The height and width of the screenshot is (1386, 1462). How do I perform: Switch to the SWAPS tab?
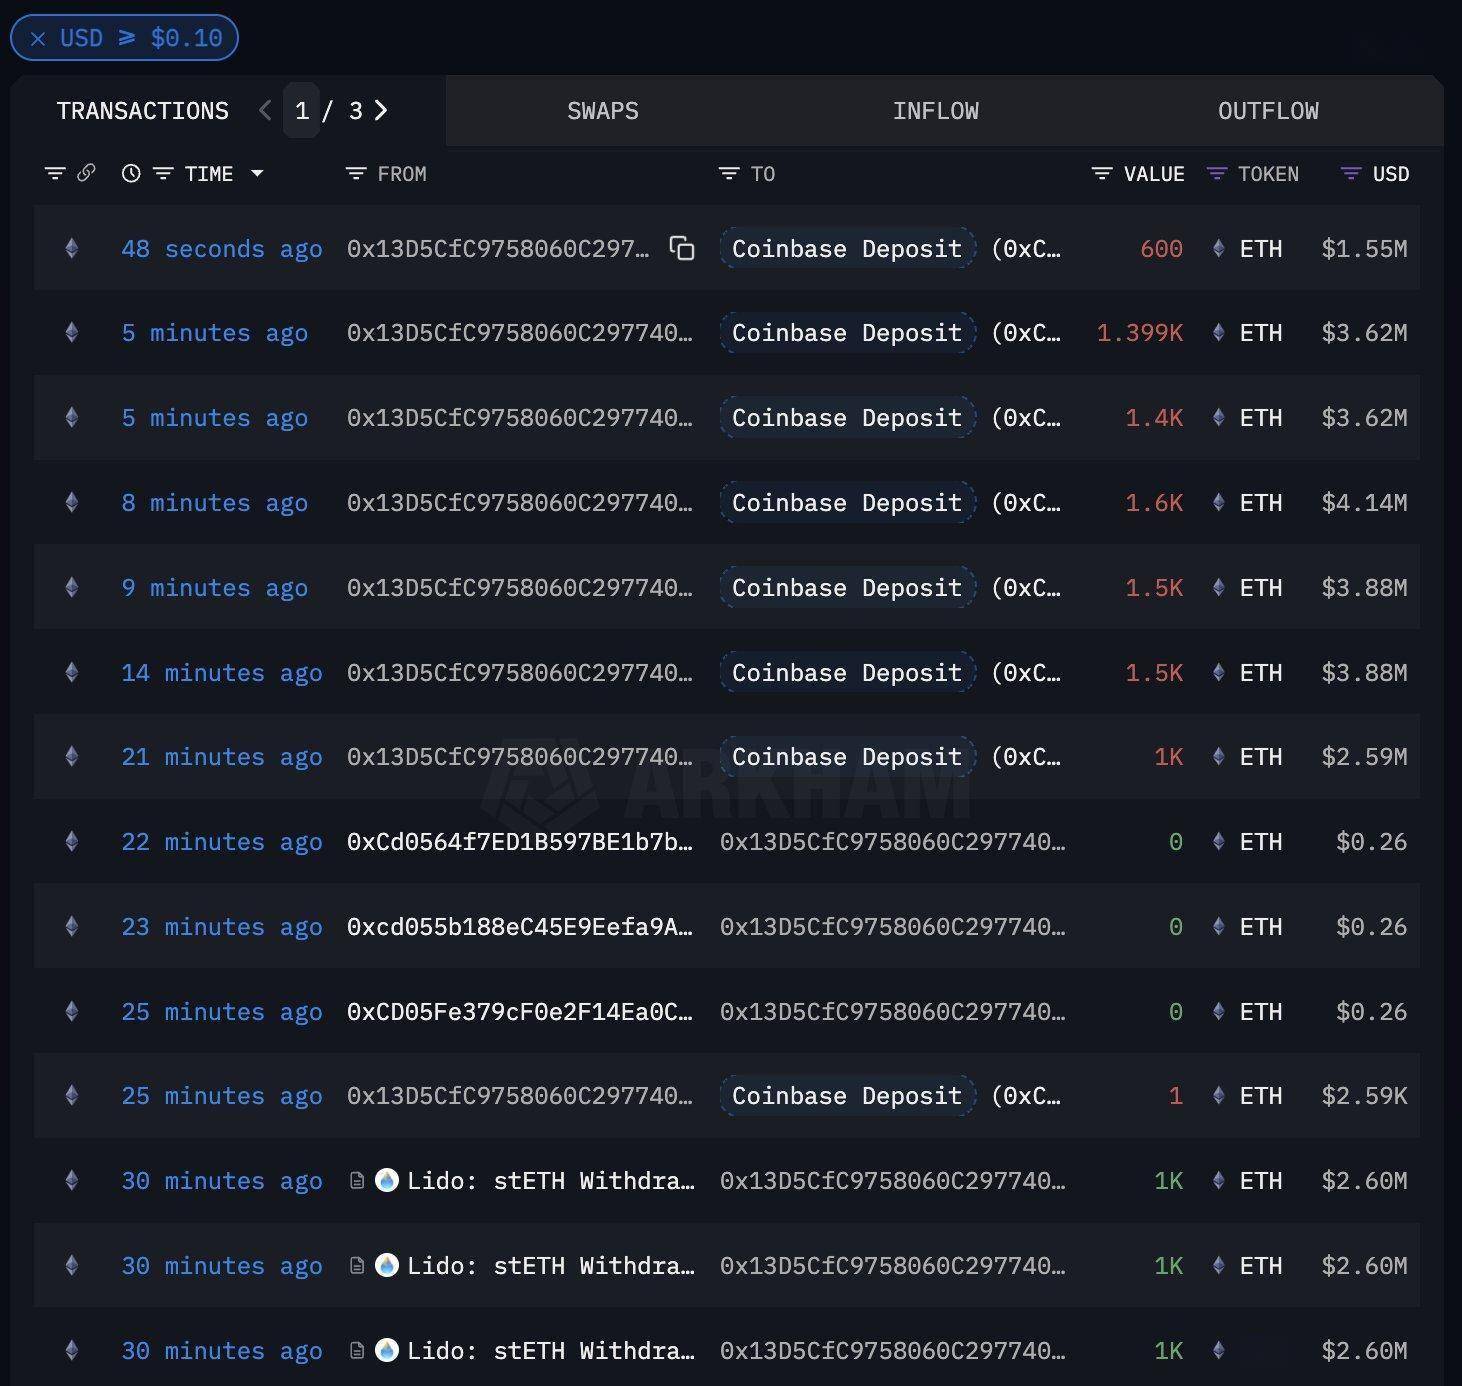click(603, 111)
